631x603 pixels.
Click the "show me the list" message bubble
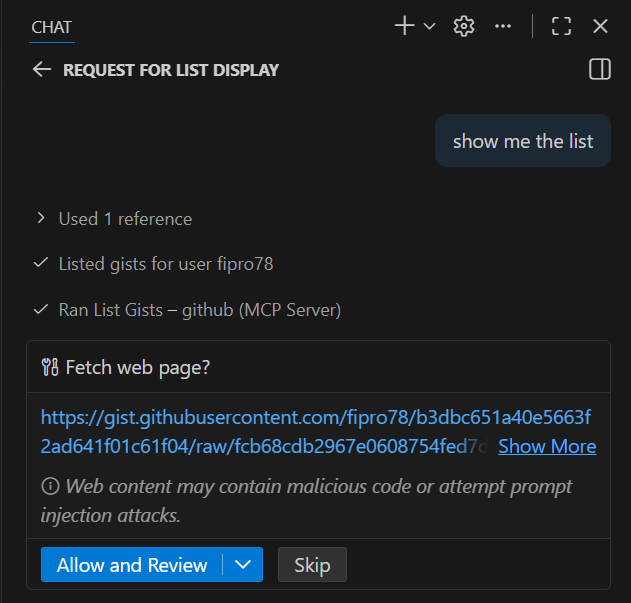click(x=523, y=141)
